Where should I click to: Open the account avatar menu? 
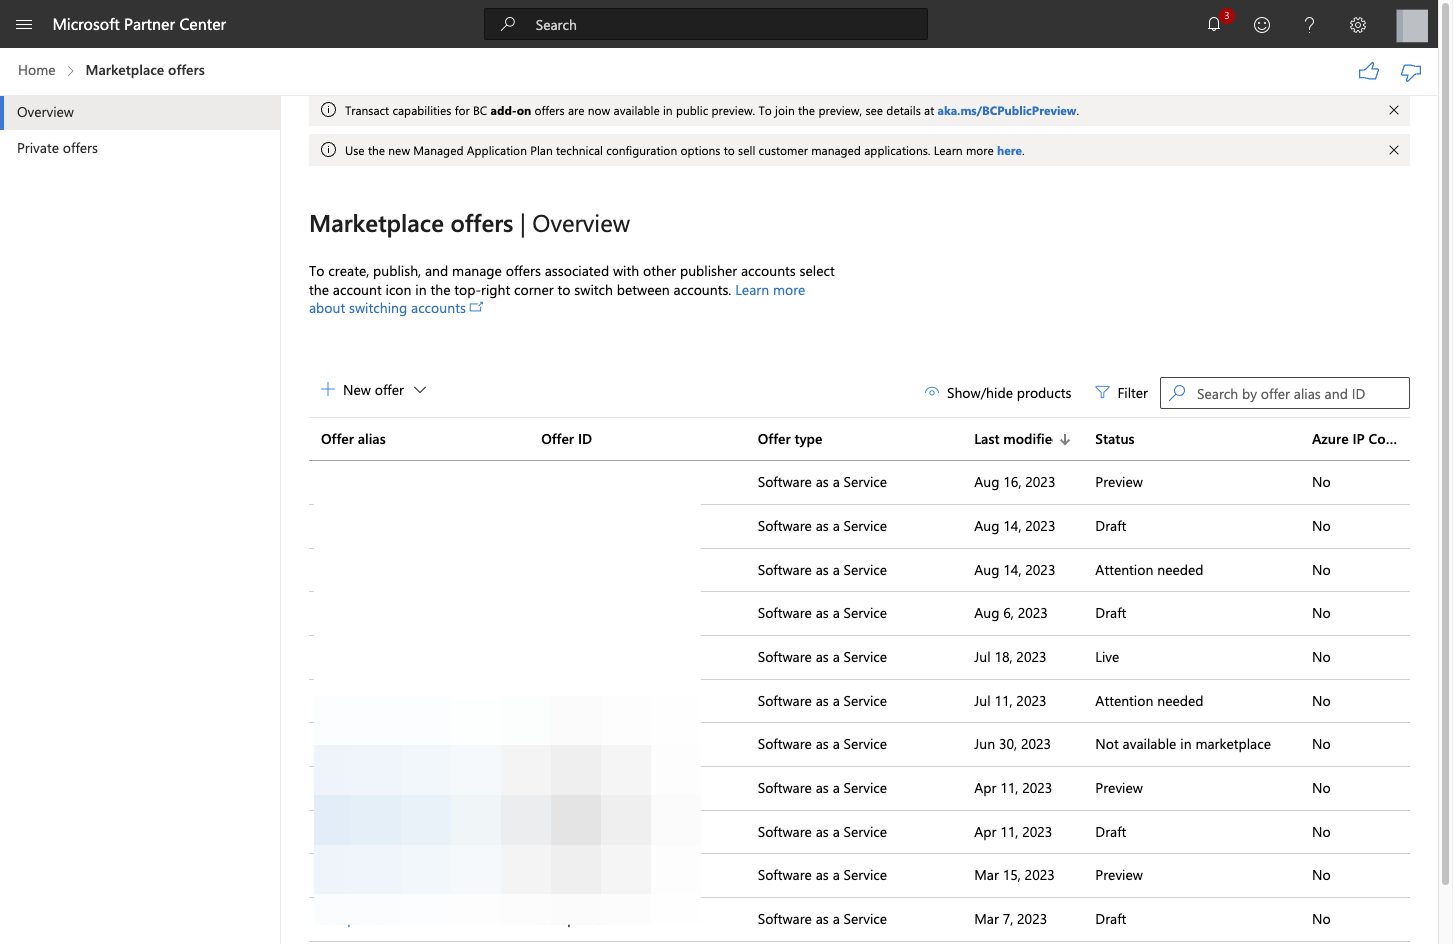click(x=1412, y=25)
